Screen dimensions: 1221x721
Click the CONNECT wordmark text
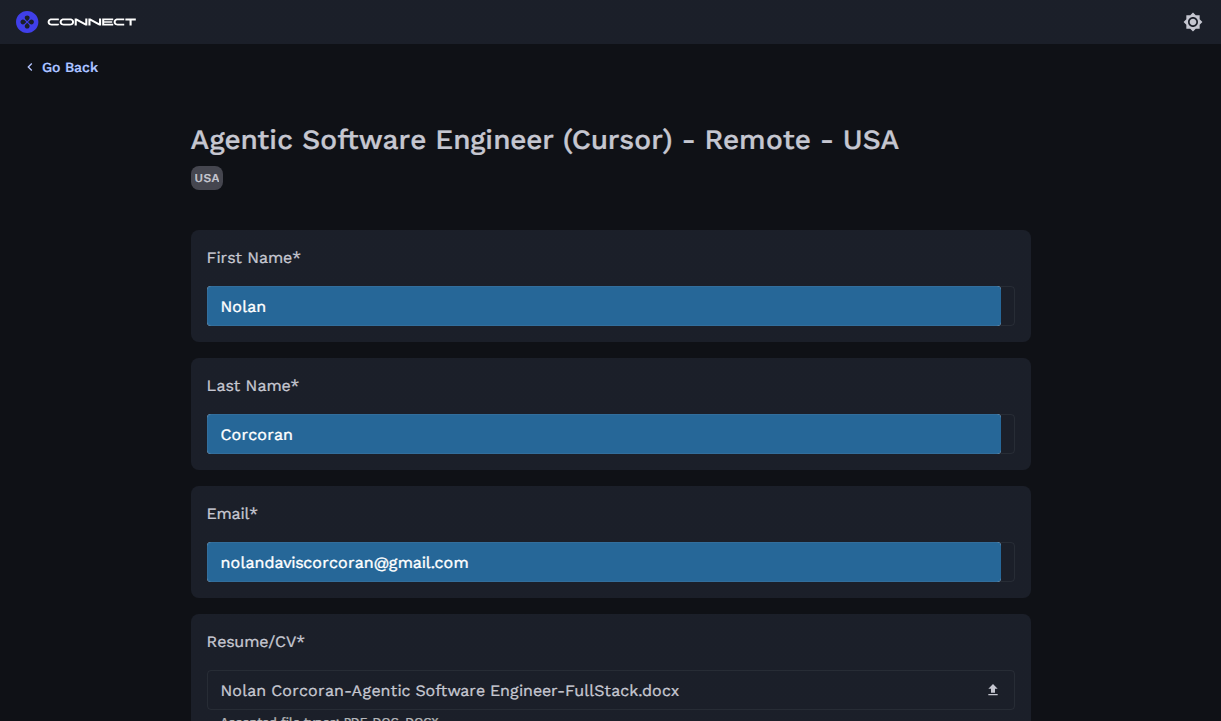91,22
